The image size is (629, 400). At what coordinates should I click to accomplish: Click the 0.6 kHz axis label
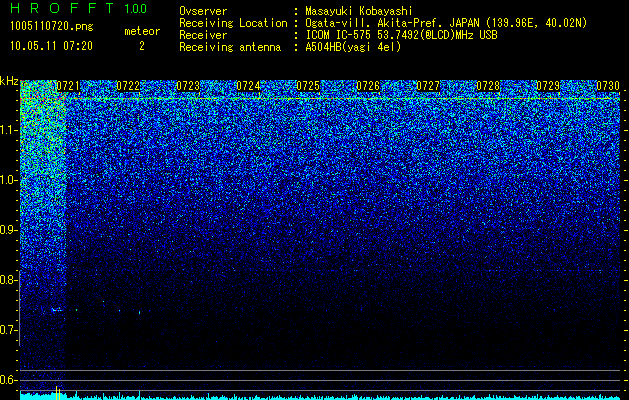tap(8, 380)
